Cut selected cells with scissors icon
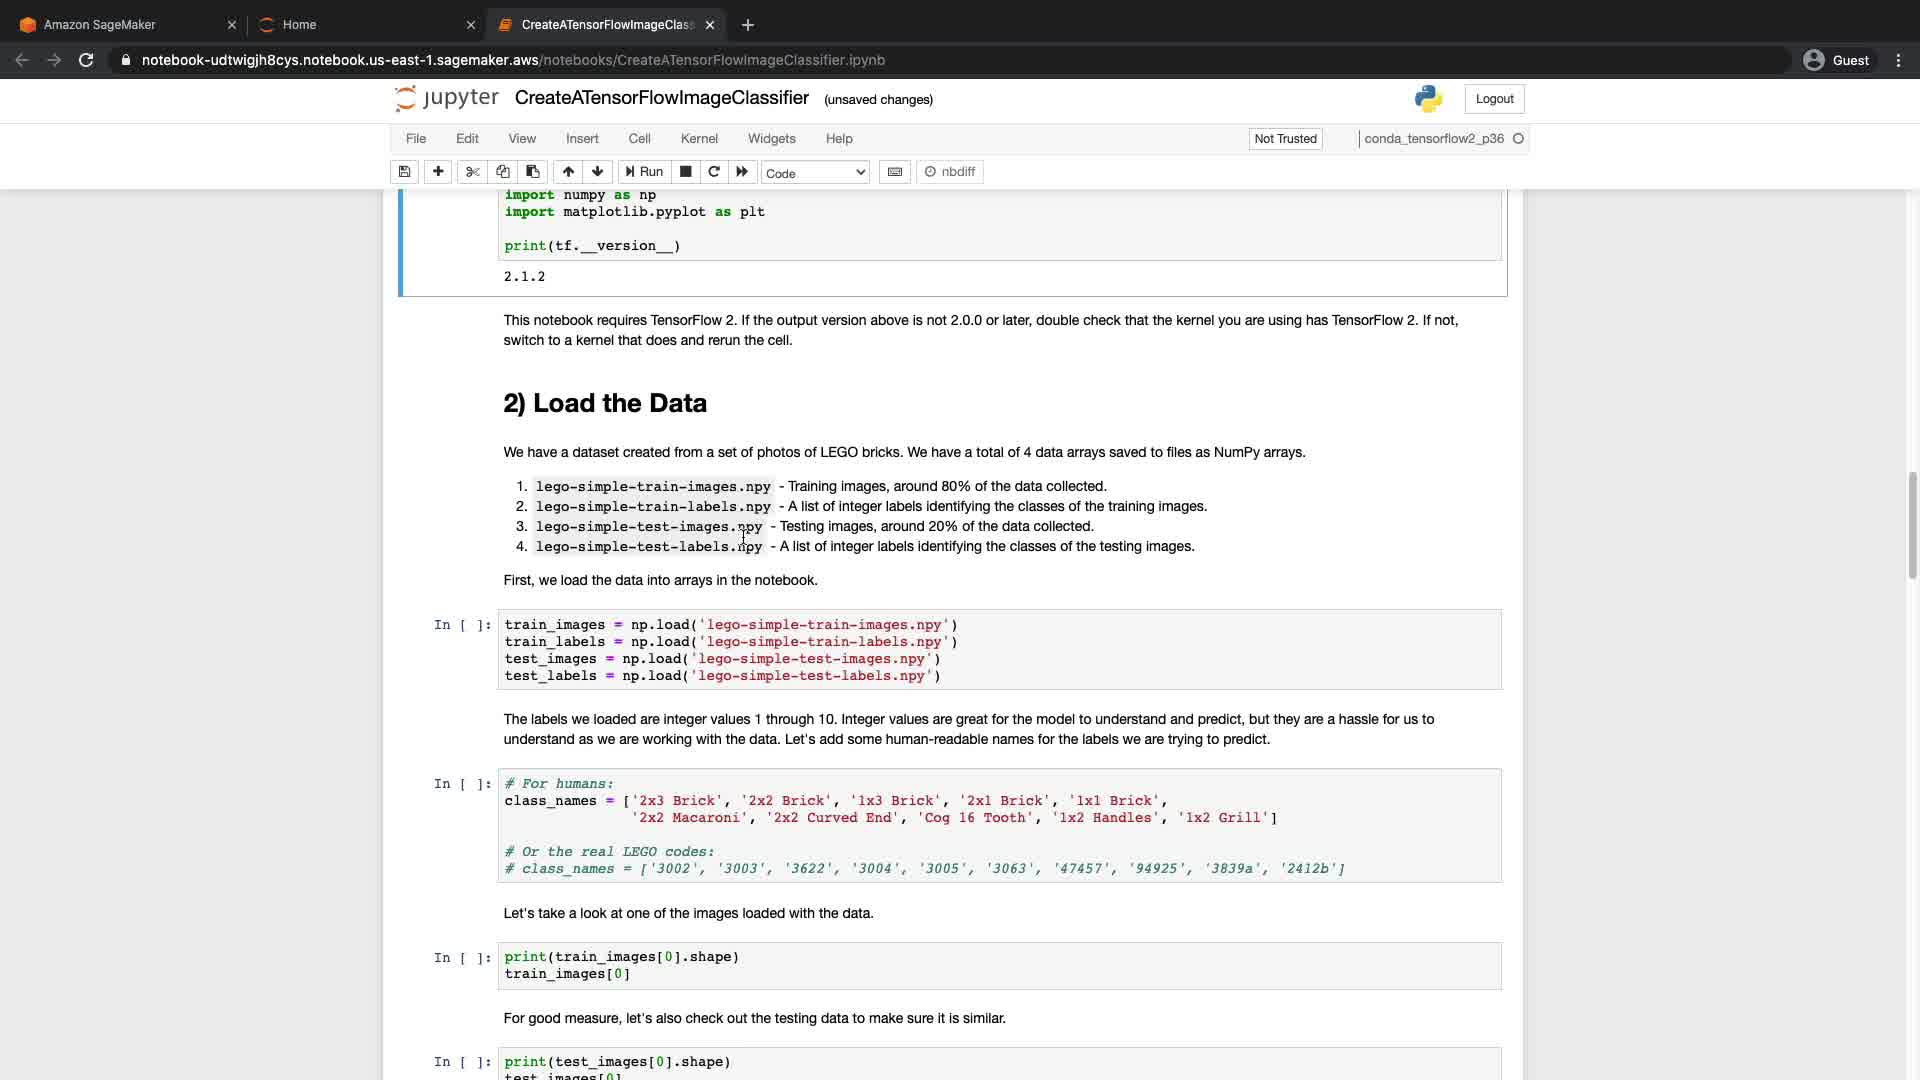 click(473, 172)
